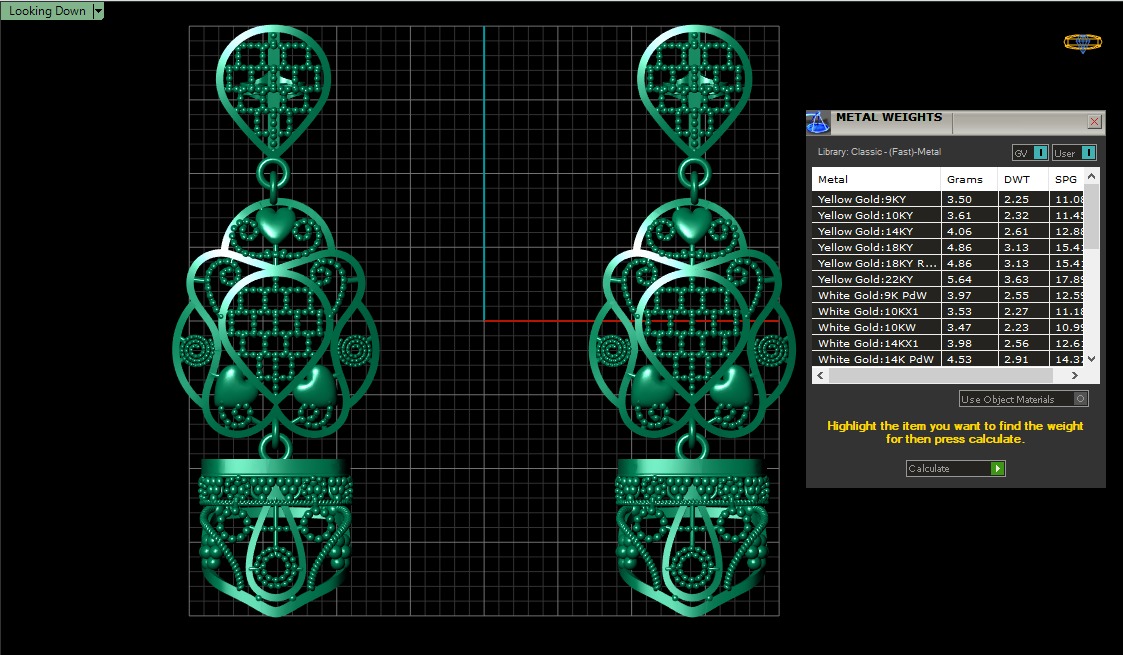
Task: Click the horizontal scrollbar thumb under metals table
Action: pyautogui.click(x=940, y=375)
